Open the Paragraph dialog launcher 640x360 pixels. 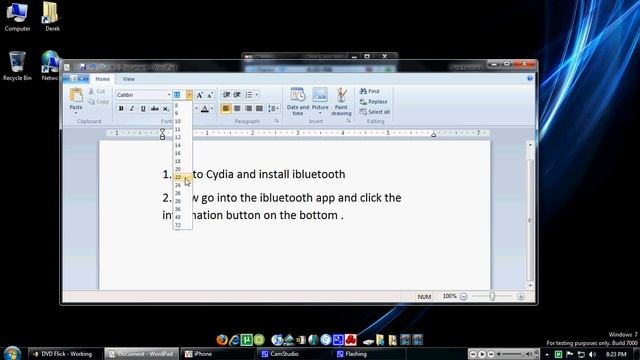tap(276, 121)
